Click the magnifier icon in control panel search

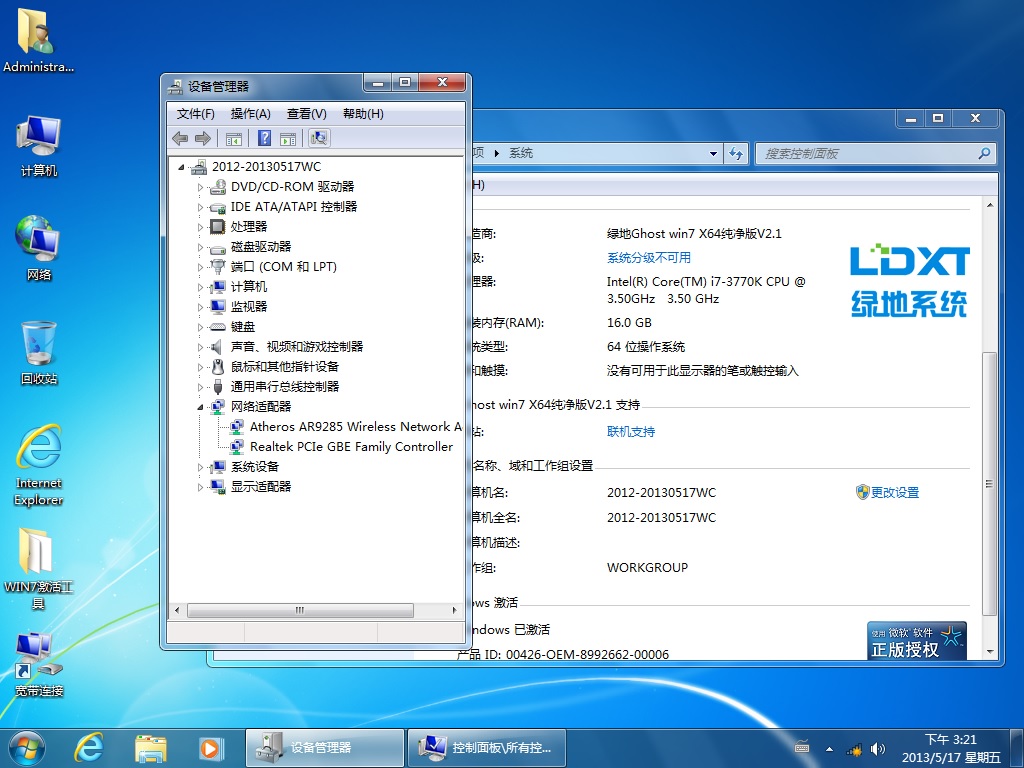[984, 153]
